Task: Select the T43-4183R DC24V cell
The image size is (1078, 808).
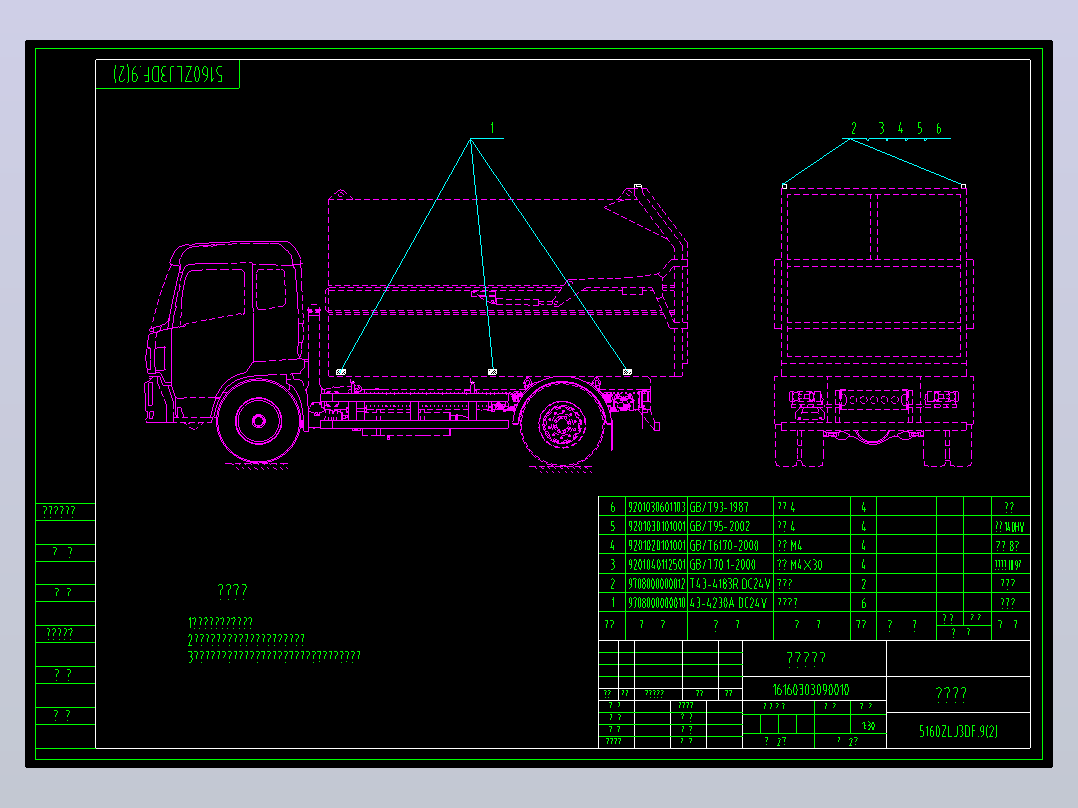Action: click(729, 584)
